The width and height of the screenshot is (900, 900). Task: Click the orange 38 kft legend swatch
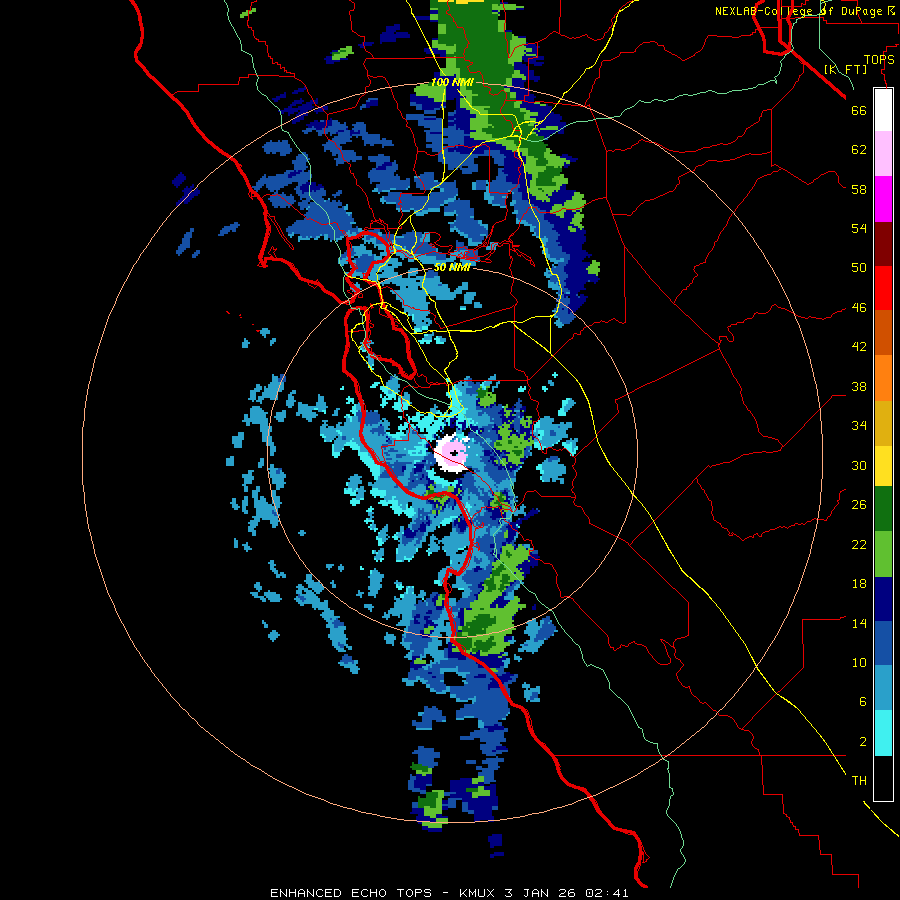(x=883, y=377)
